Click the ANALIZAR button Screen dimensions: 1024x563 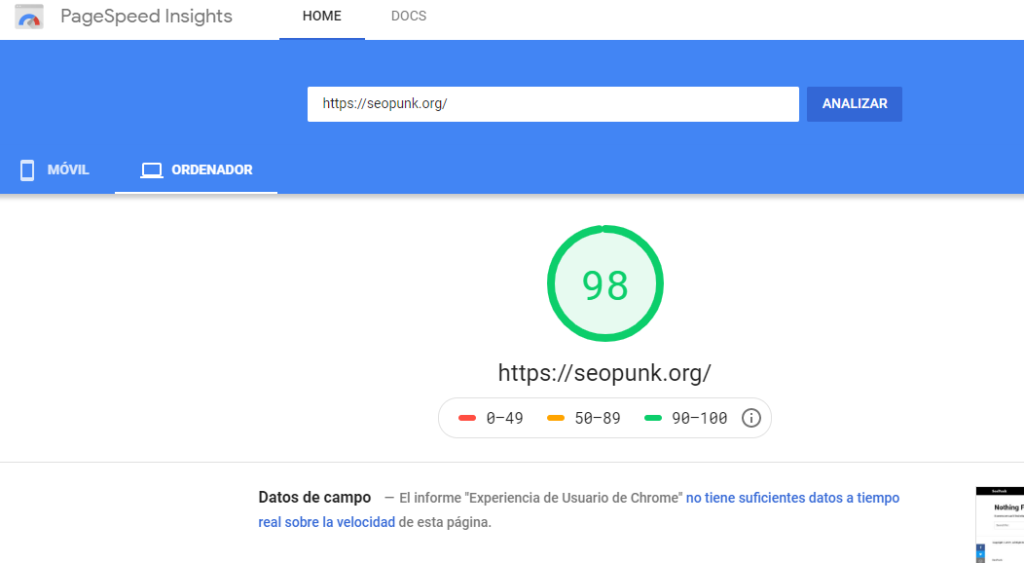854,104
